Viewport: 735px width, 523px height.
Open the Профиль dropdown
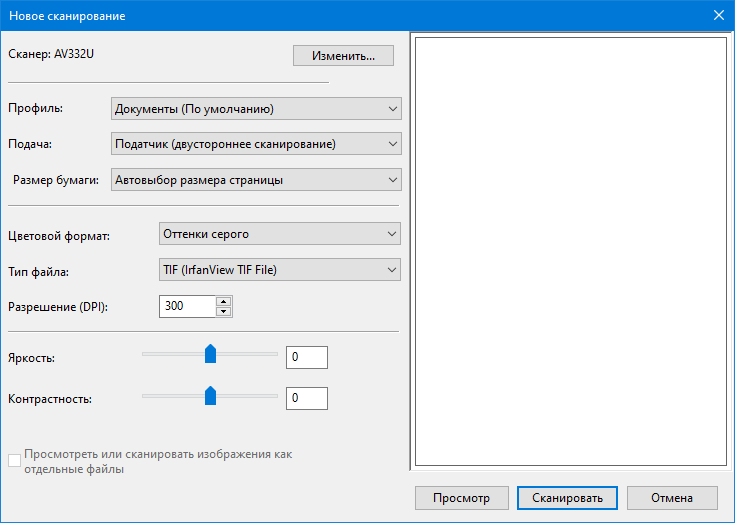point(256,109)
